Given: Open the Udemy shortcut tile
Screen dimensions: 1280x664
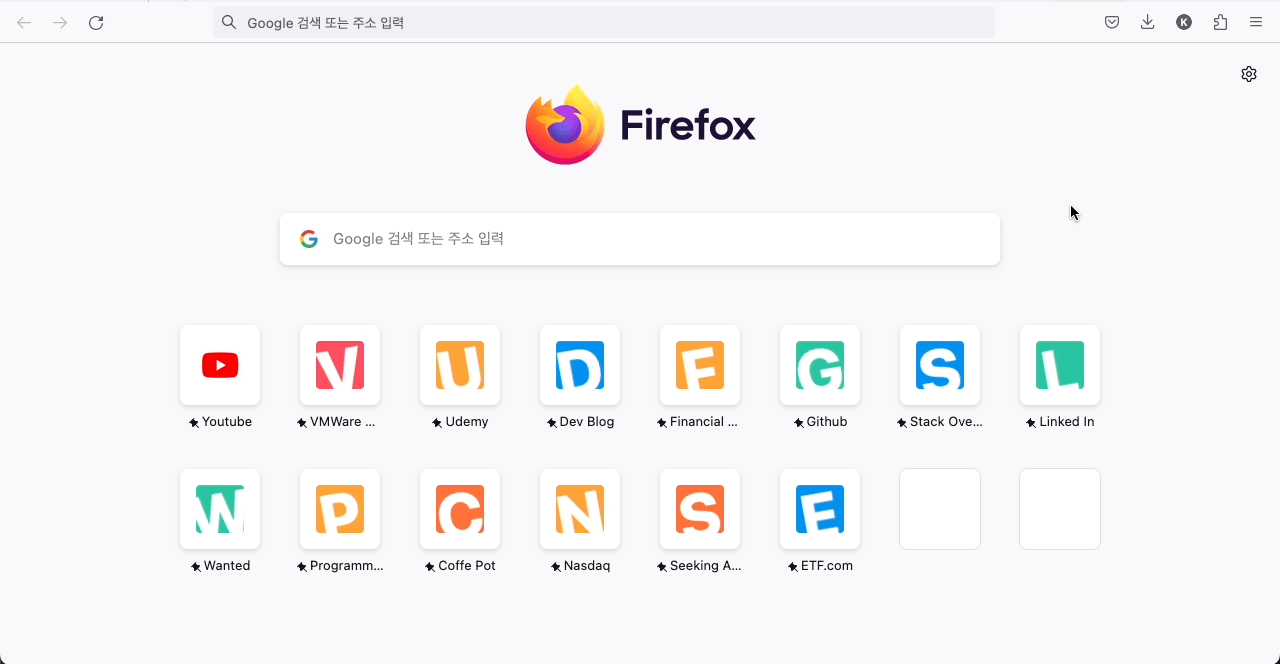Looking at the screenshot, I should (x=460, y=365).
